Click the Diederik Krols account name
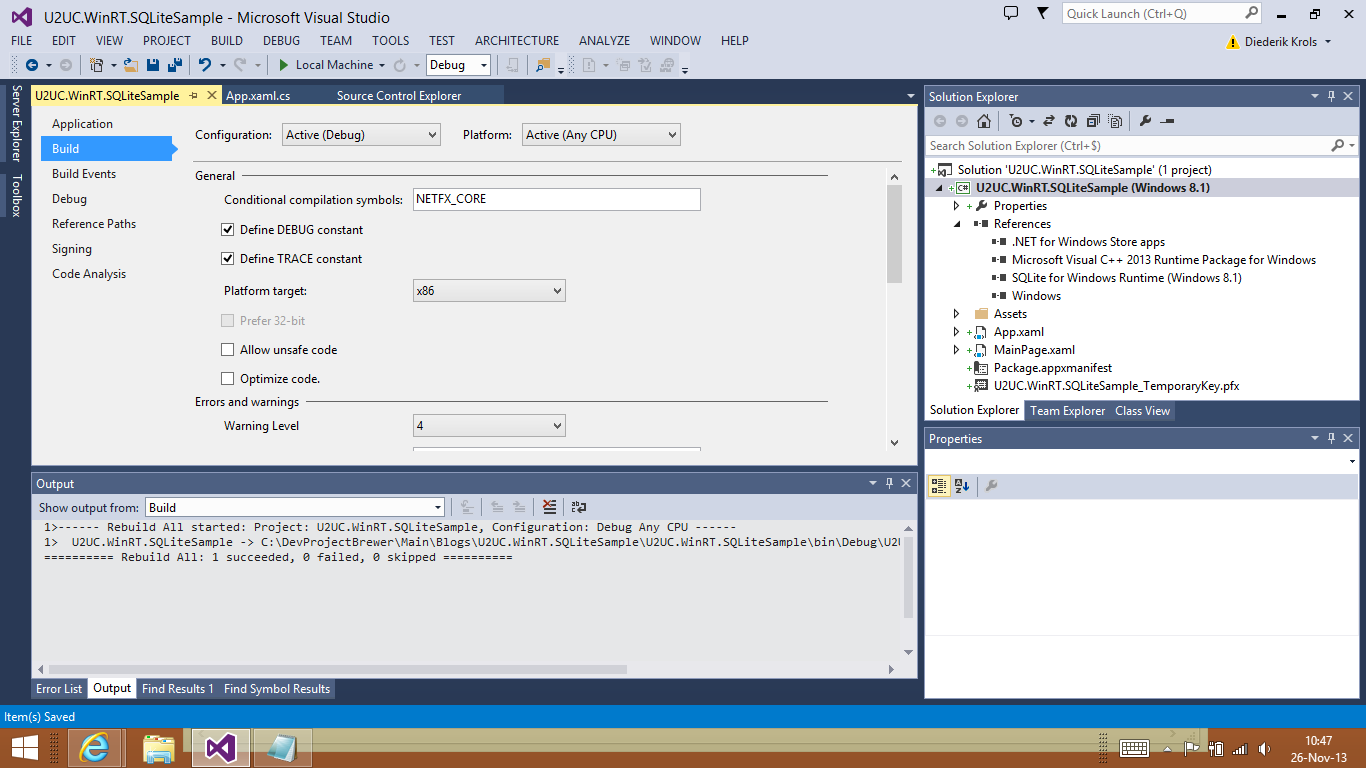The image size is (1366, 768). pyautogui.click(x=1282, y=42)
